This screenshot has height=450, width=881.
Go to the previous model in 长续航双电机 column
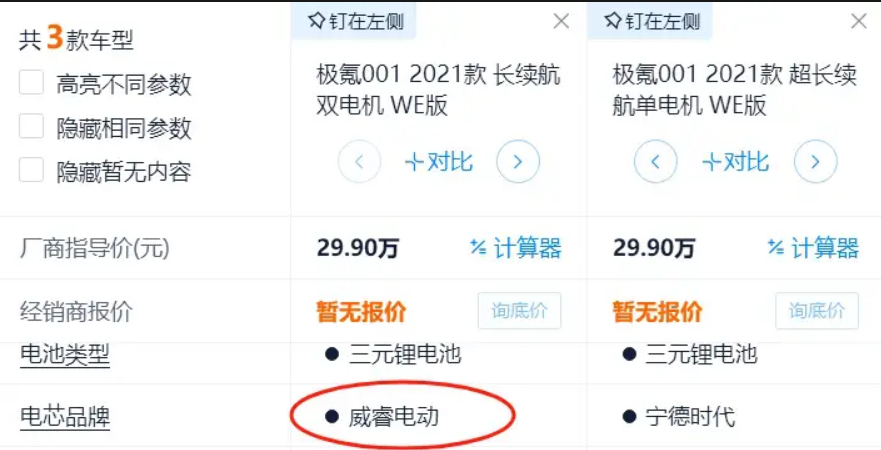(360, 162)
